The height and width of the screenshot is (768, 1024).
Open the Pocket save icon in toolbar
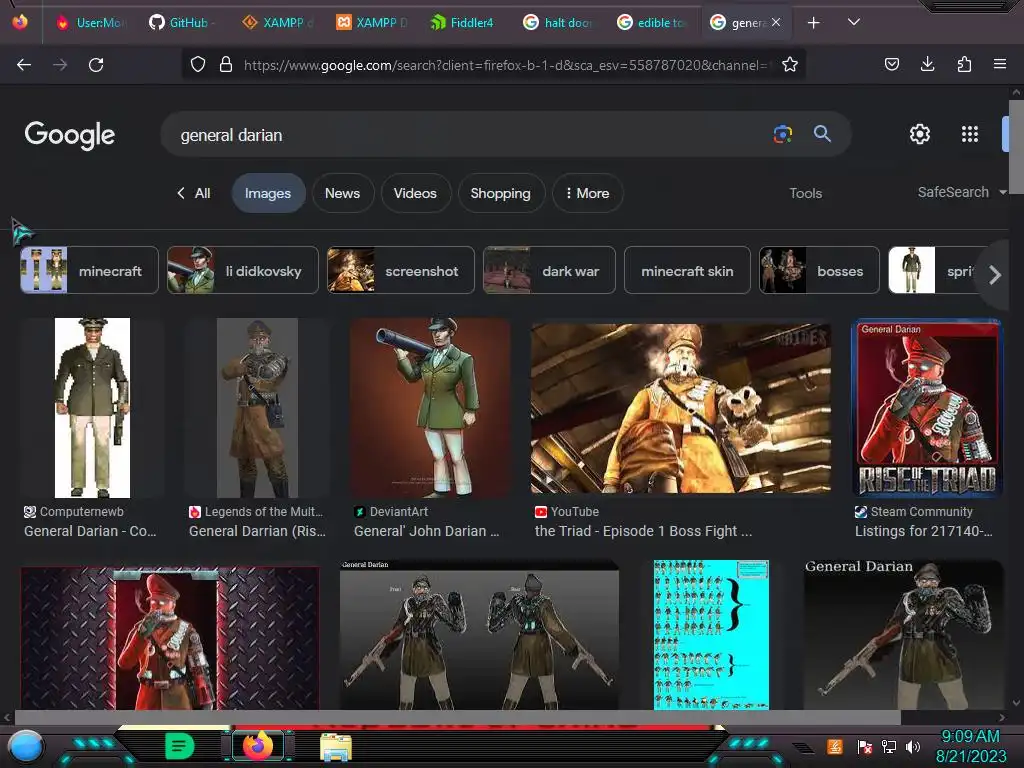(x=892, y=64)
